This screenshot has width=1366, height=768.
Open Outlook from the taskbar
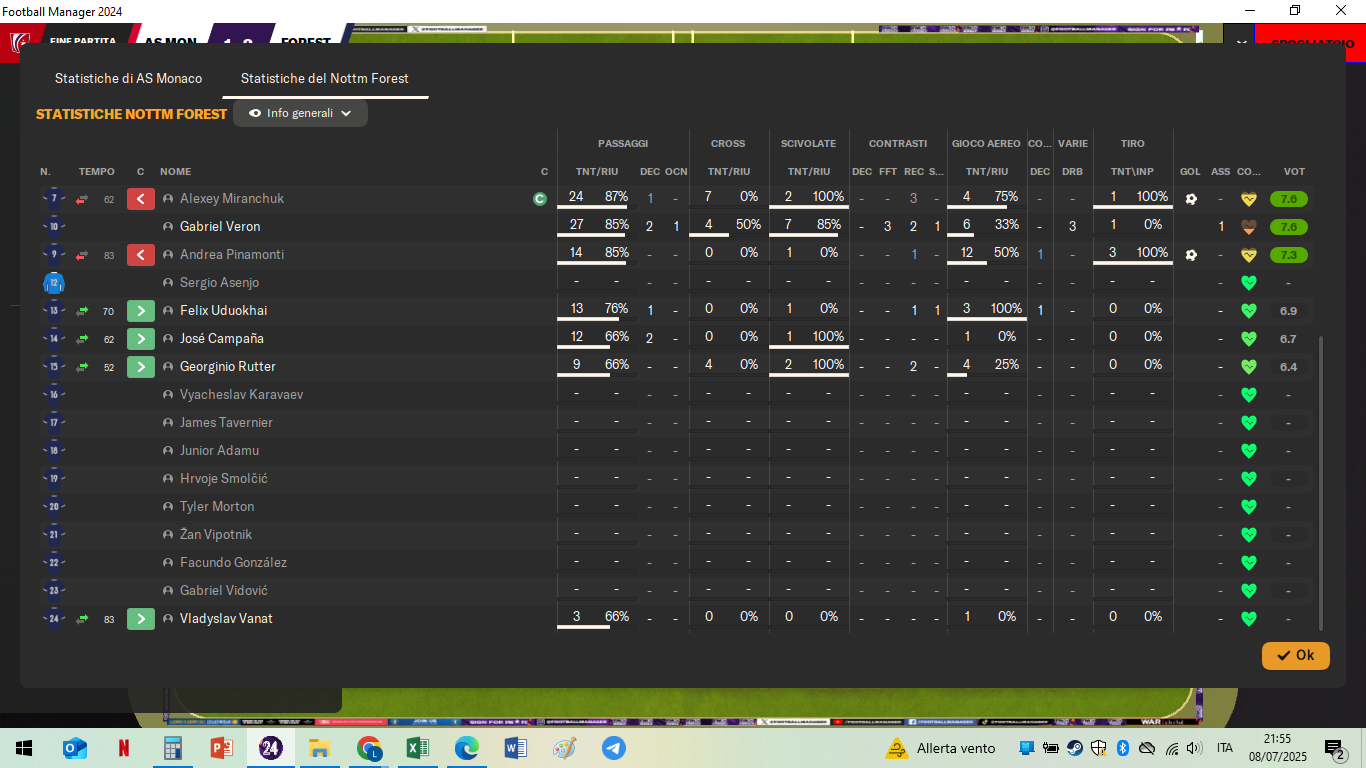[x=75, y=748]
